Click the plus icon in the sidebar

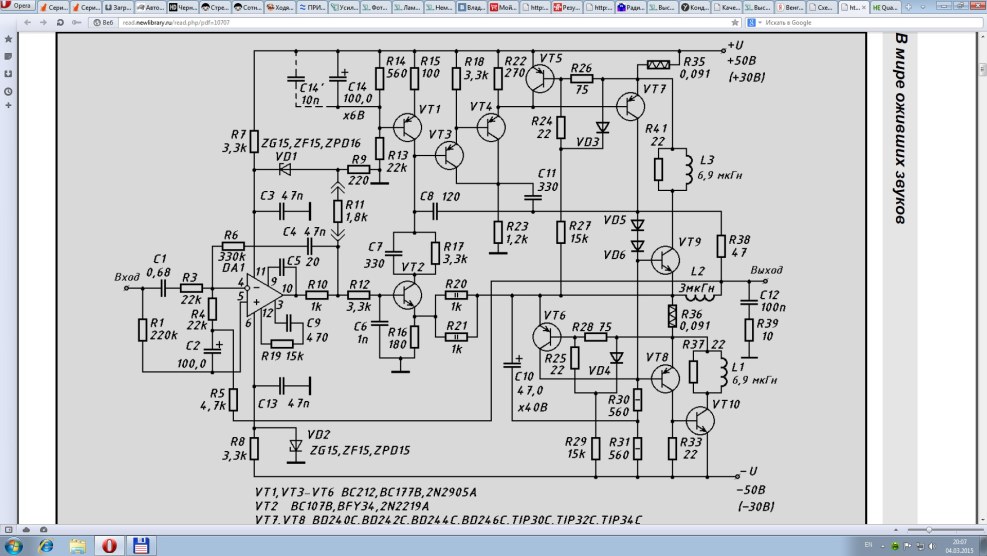tap(8, 106)
